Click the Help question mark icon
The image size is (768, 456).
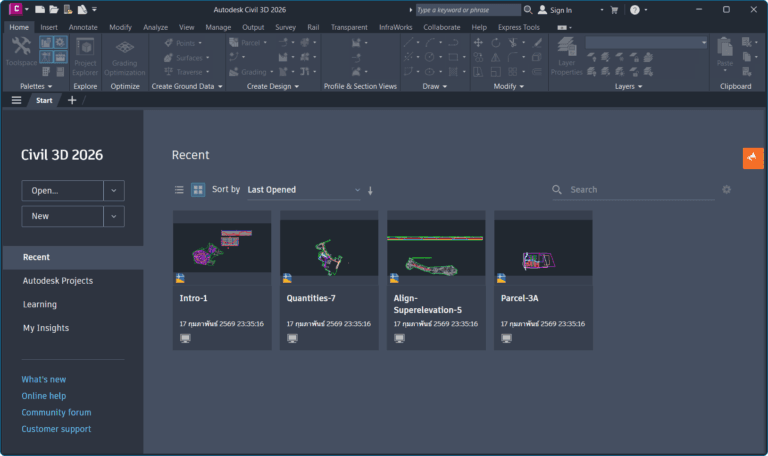(x=635, y=10)
